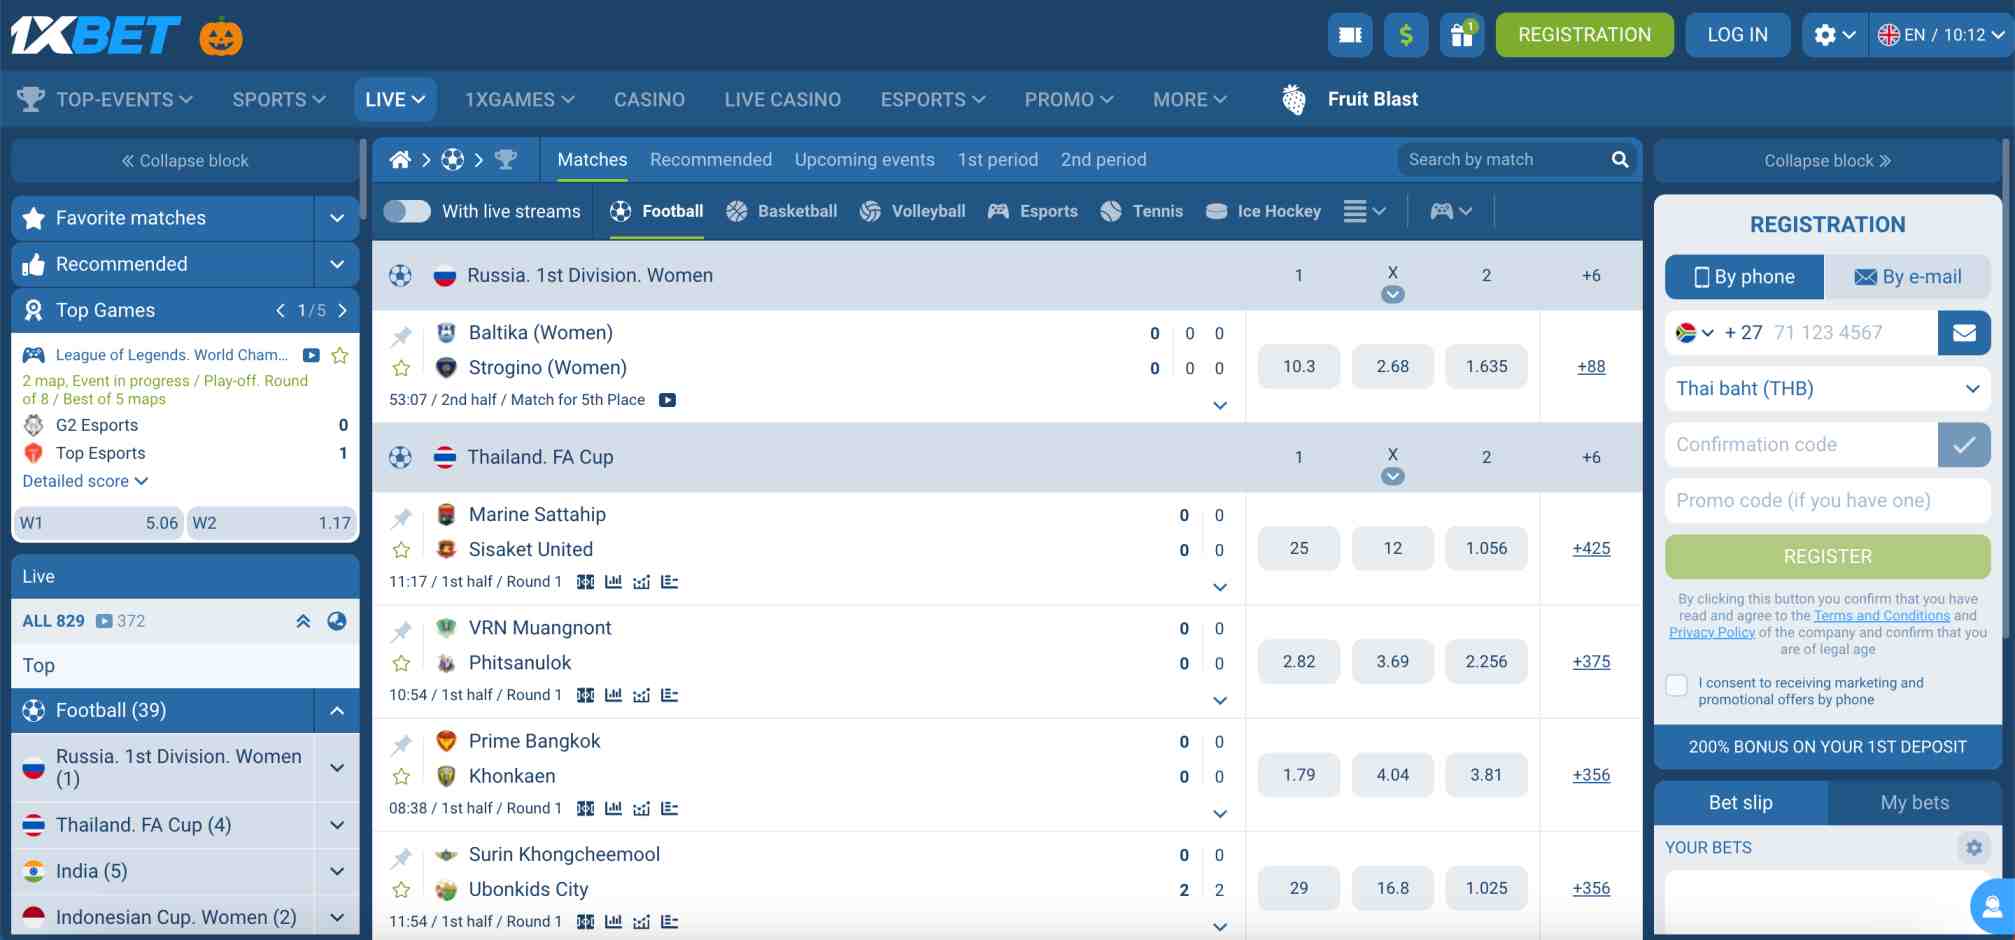This screenshot has height=940, width=2015.
Task: Add Sisaket United match to favorites with star
Action: tap(402, 550)
